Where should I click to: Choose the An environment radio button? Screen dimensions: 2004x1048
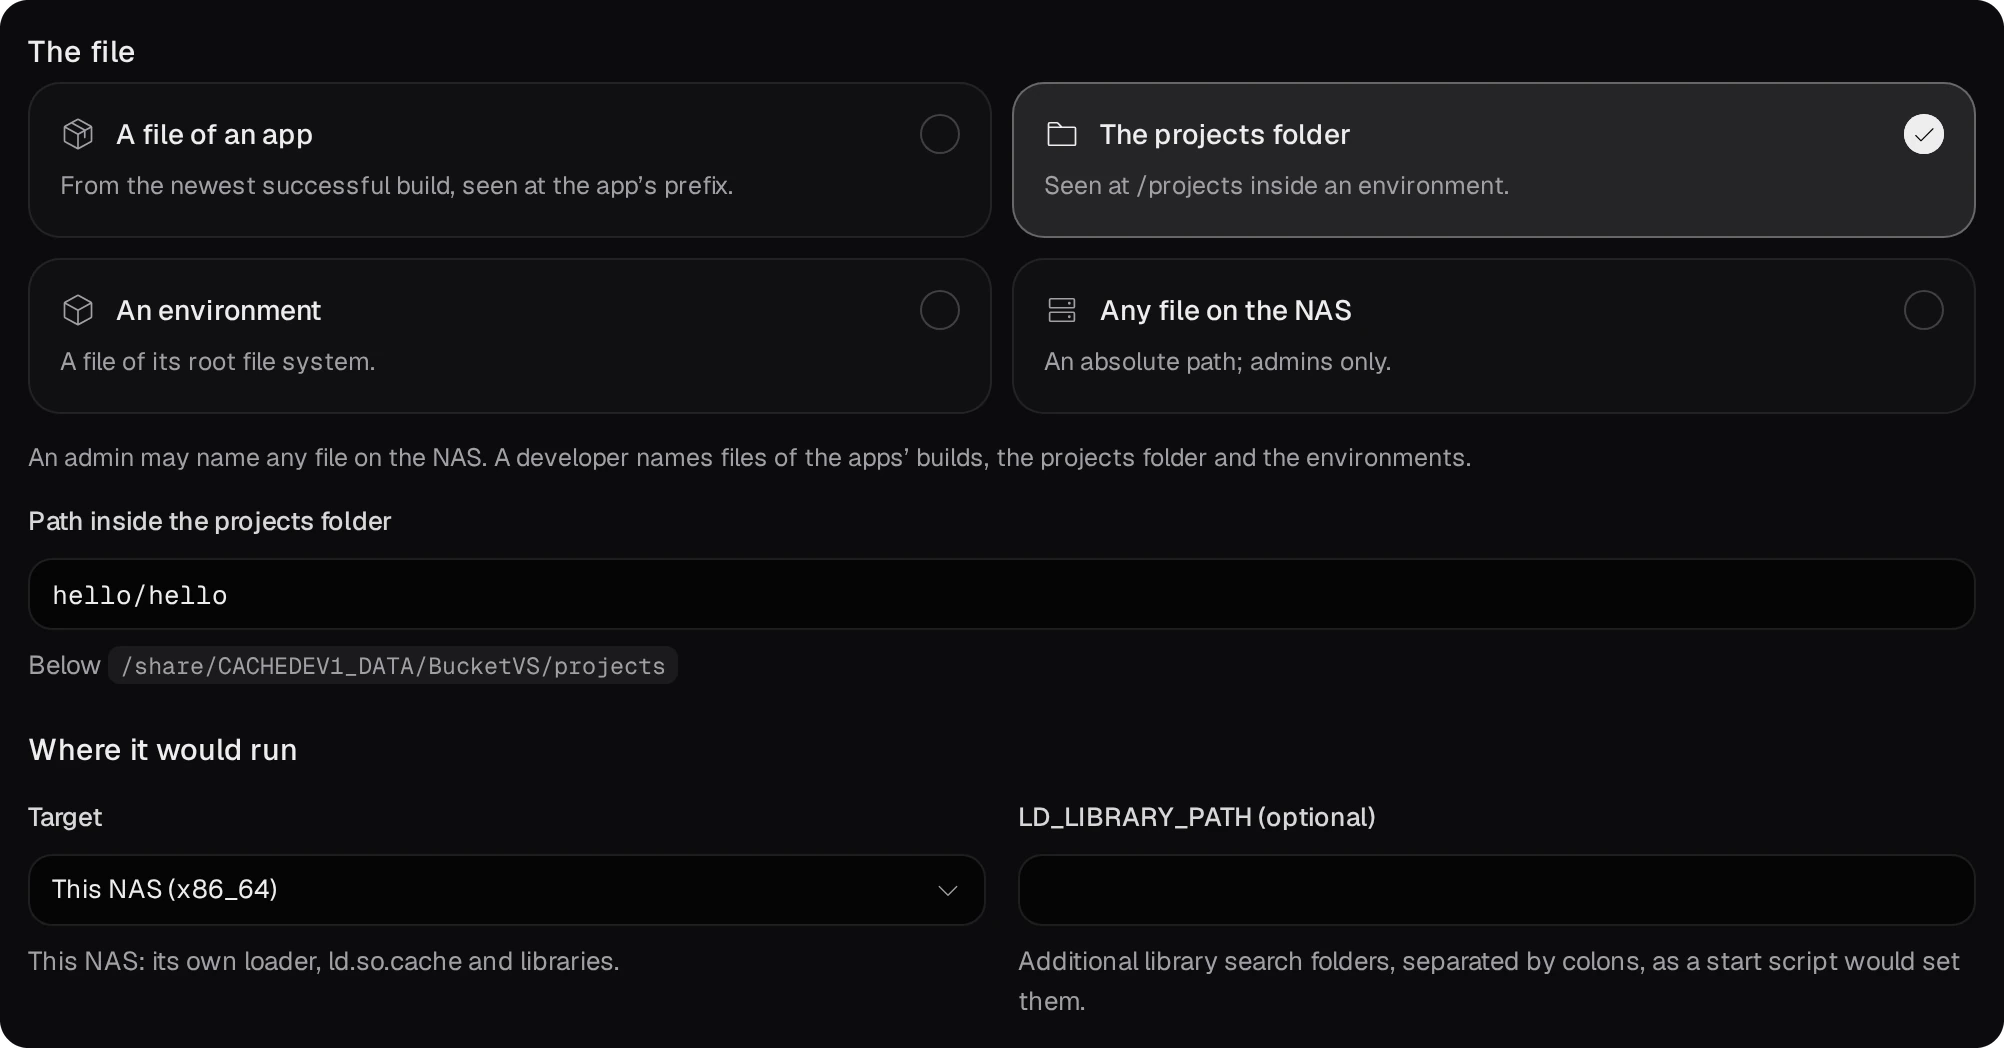pos(940,310)
